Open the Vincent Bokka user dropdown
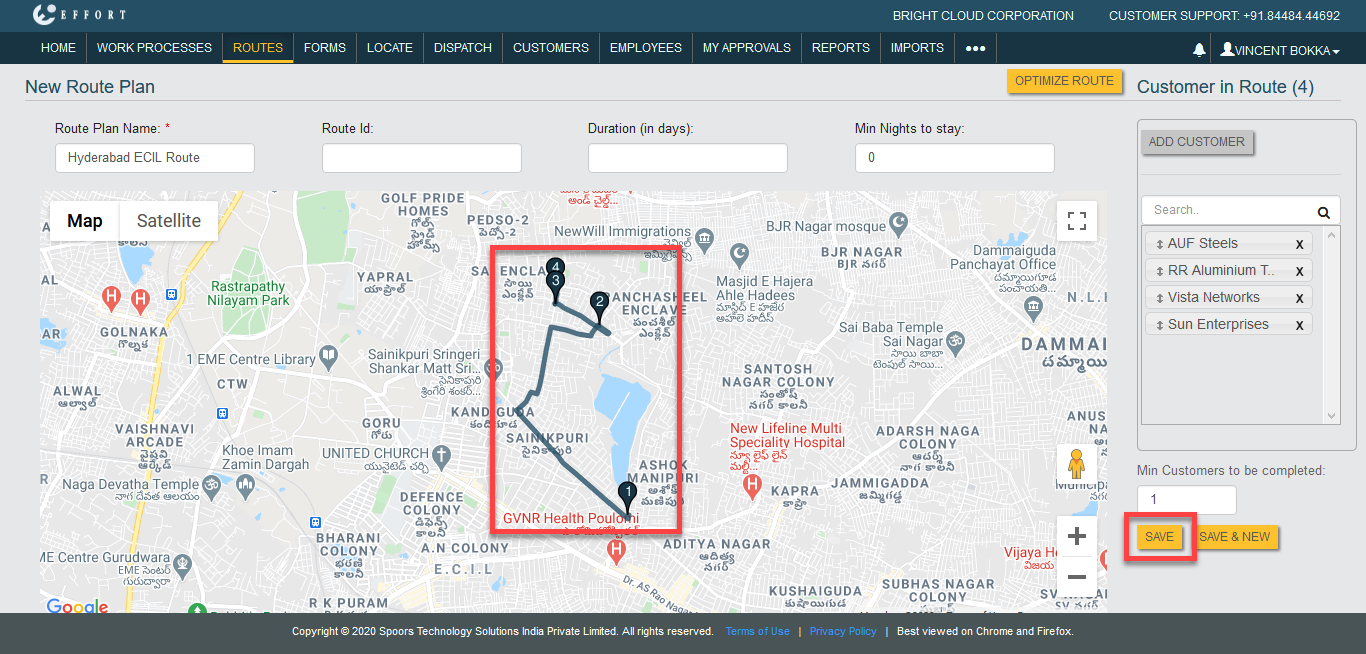The width and height of the screenshot is (1366, 654). tap(1280, 49)
